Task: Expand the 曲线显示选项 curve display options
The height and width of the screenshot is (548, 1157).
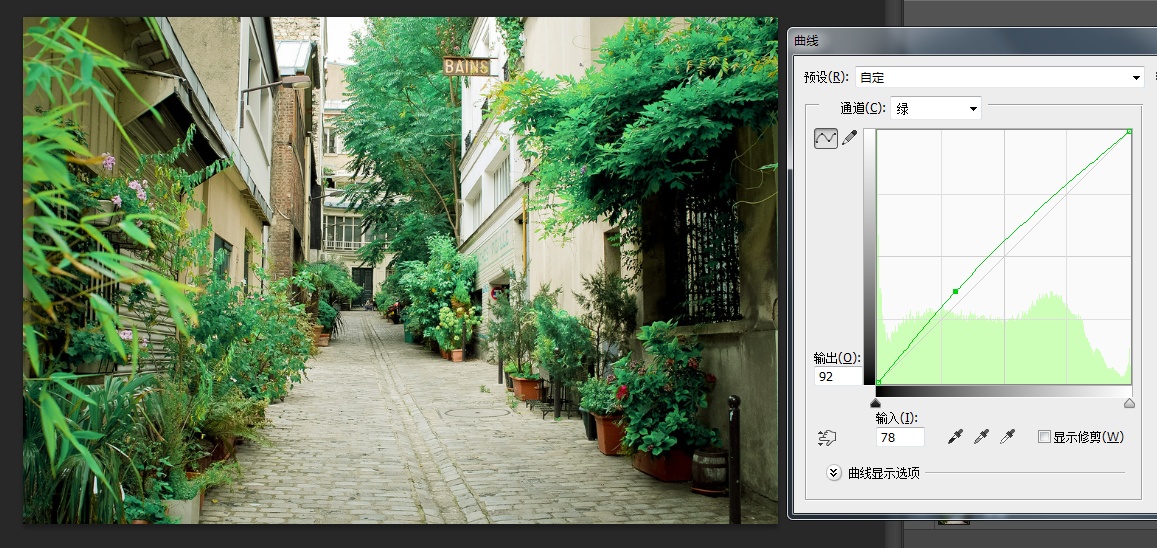Action: [834, 473]
